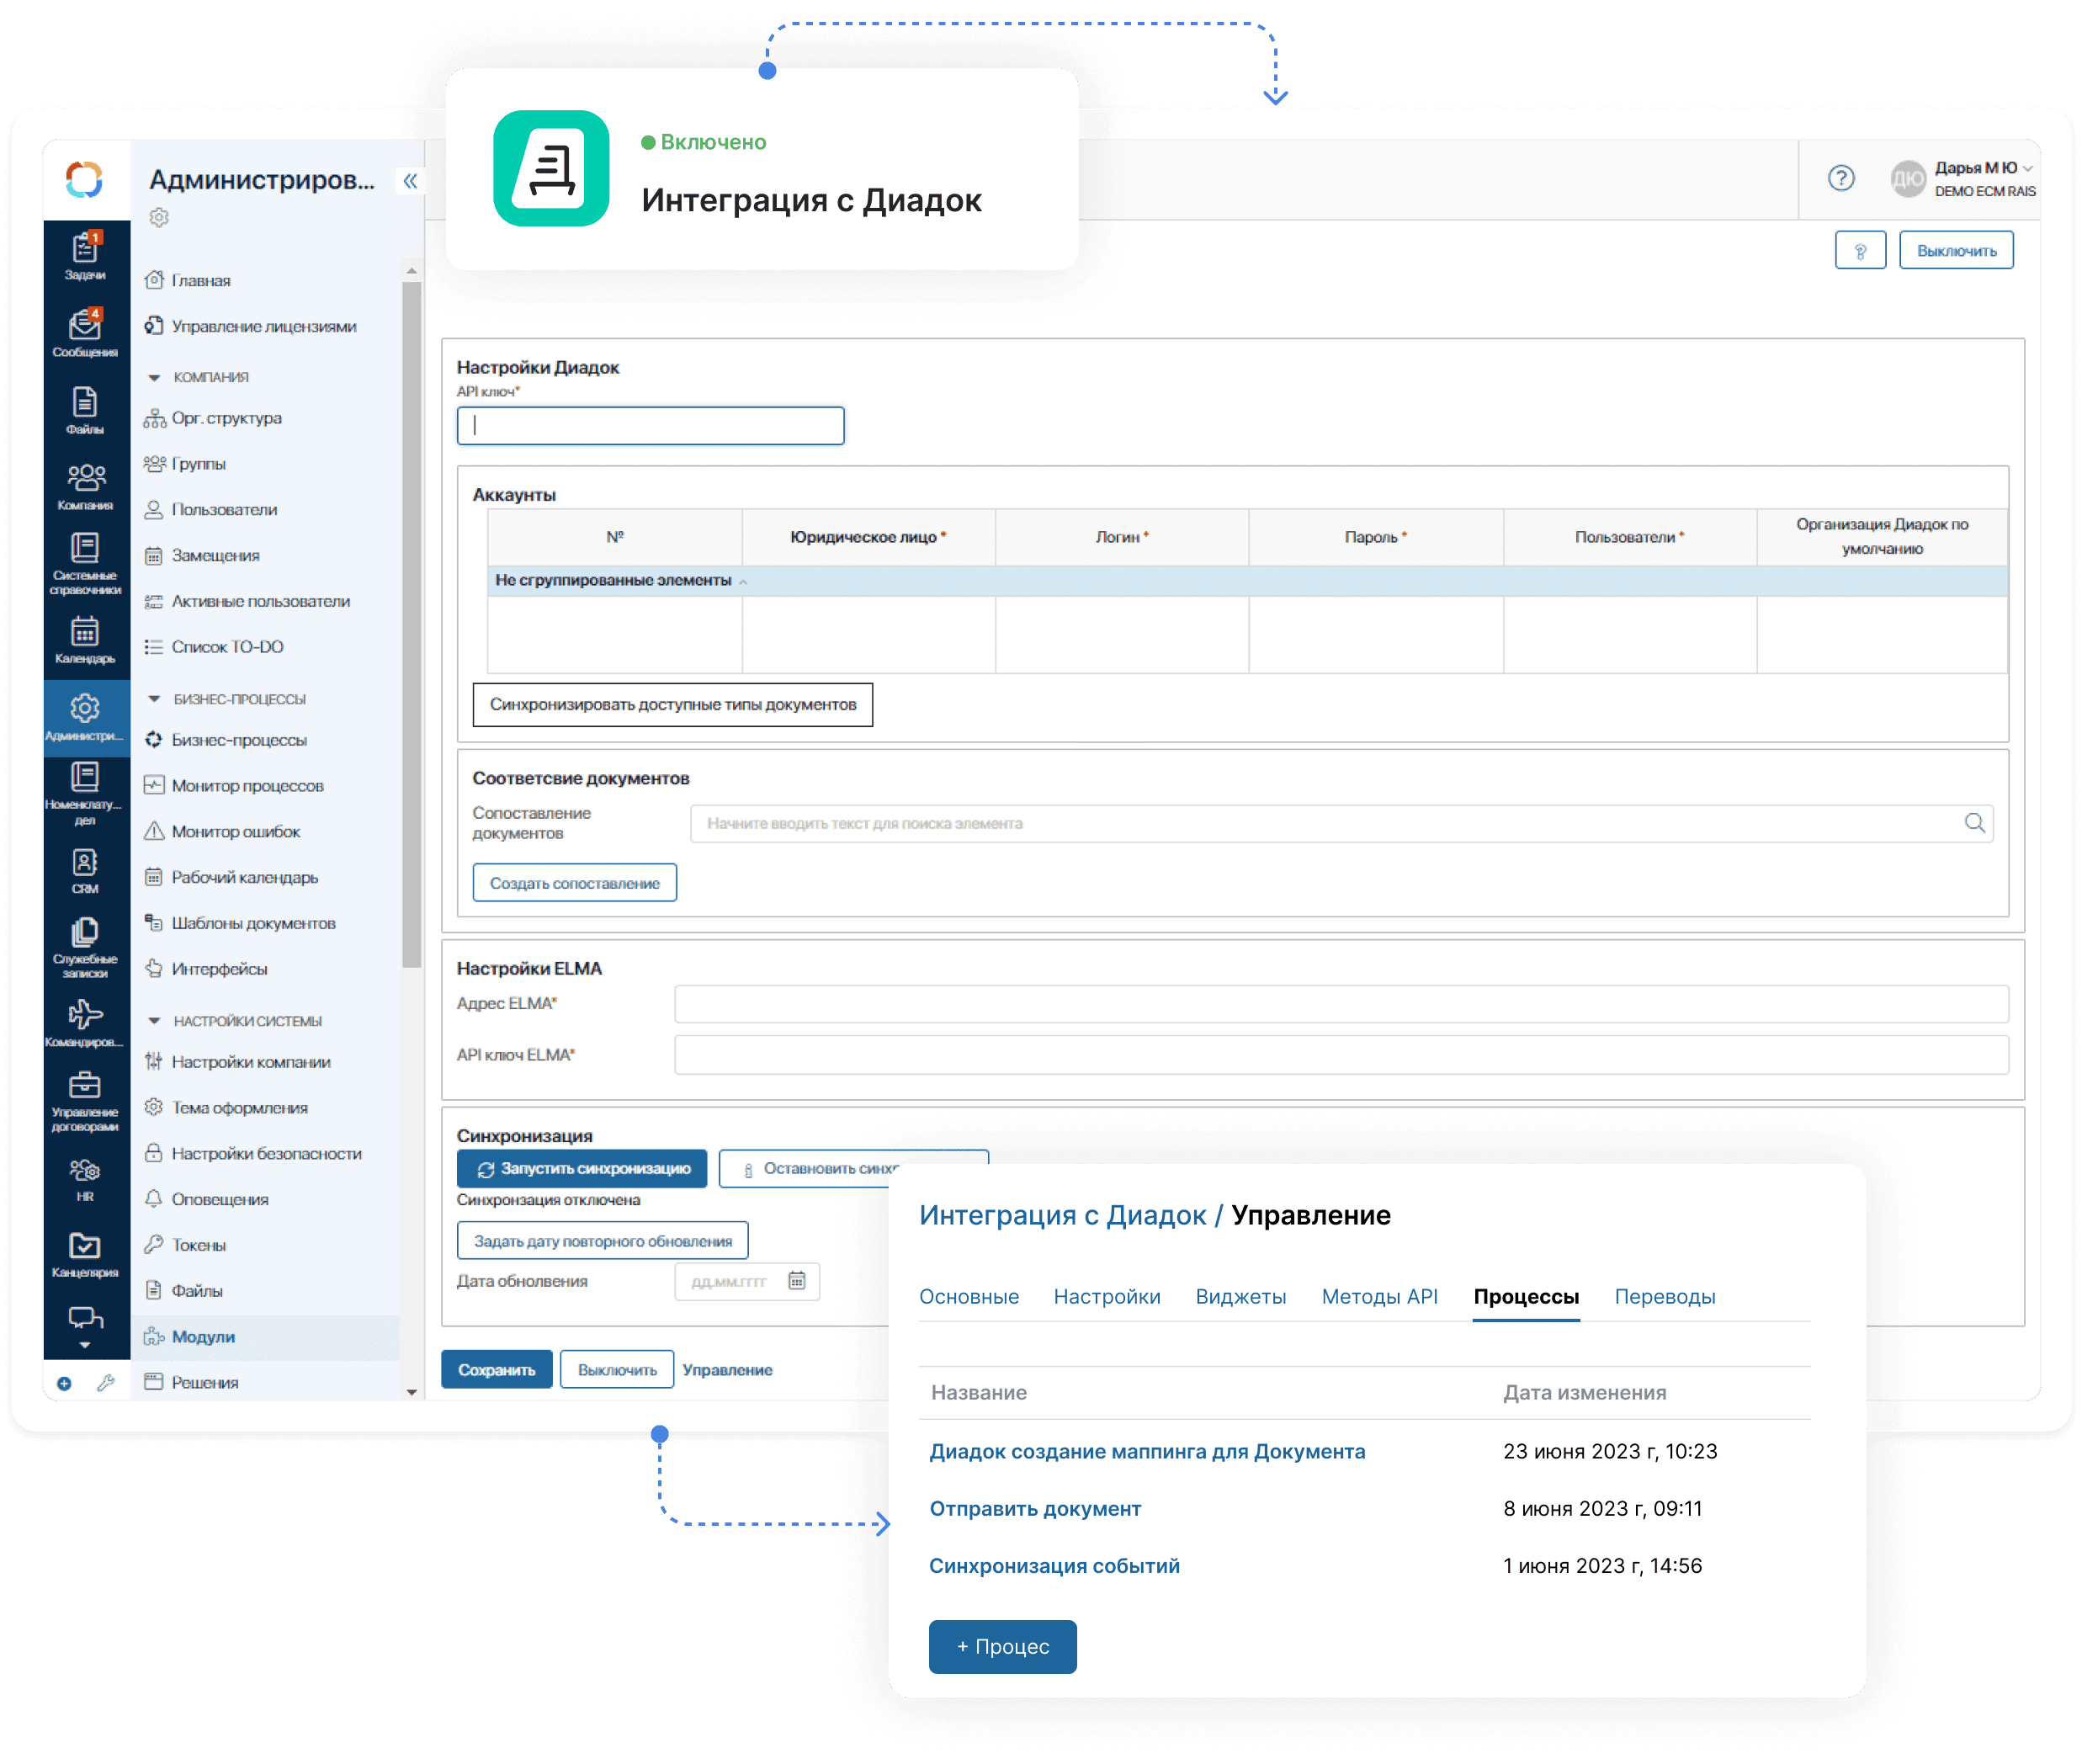The width and height of the screenshot is (2082, 1764).
Task: Open Company (Компания) sidebar icon
Action: click(85, 487)
